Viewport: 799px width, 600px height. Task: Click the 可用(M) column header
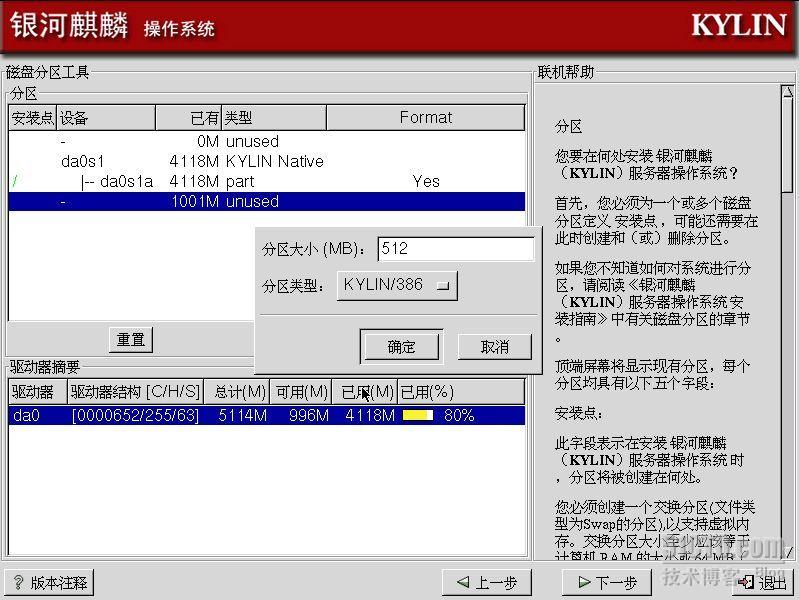click(x=301, y=392)
